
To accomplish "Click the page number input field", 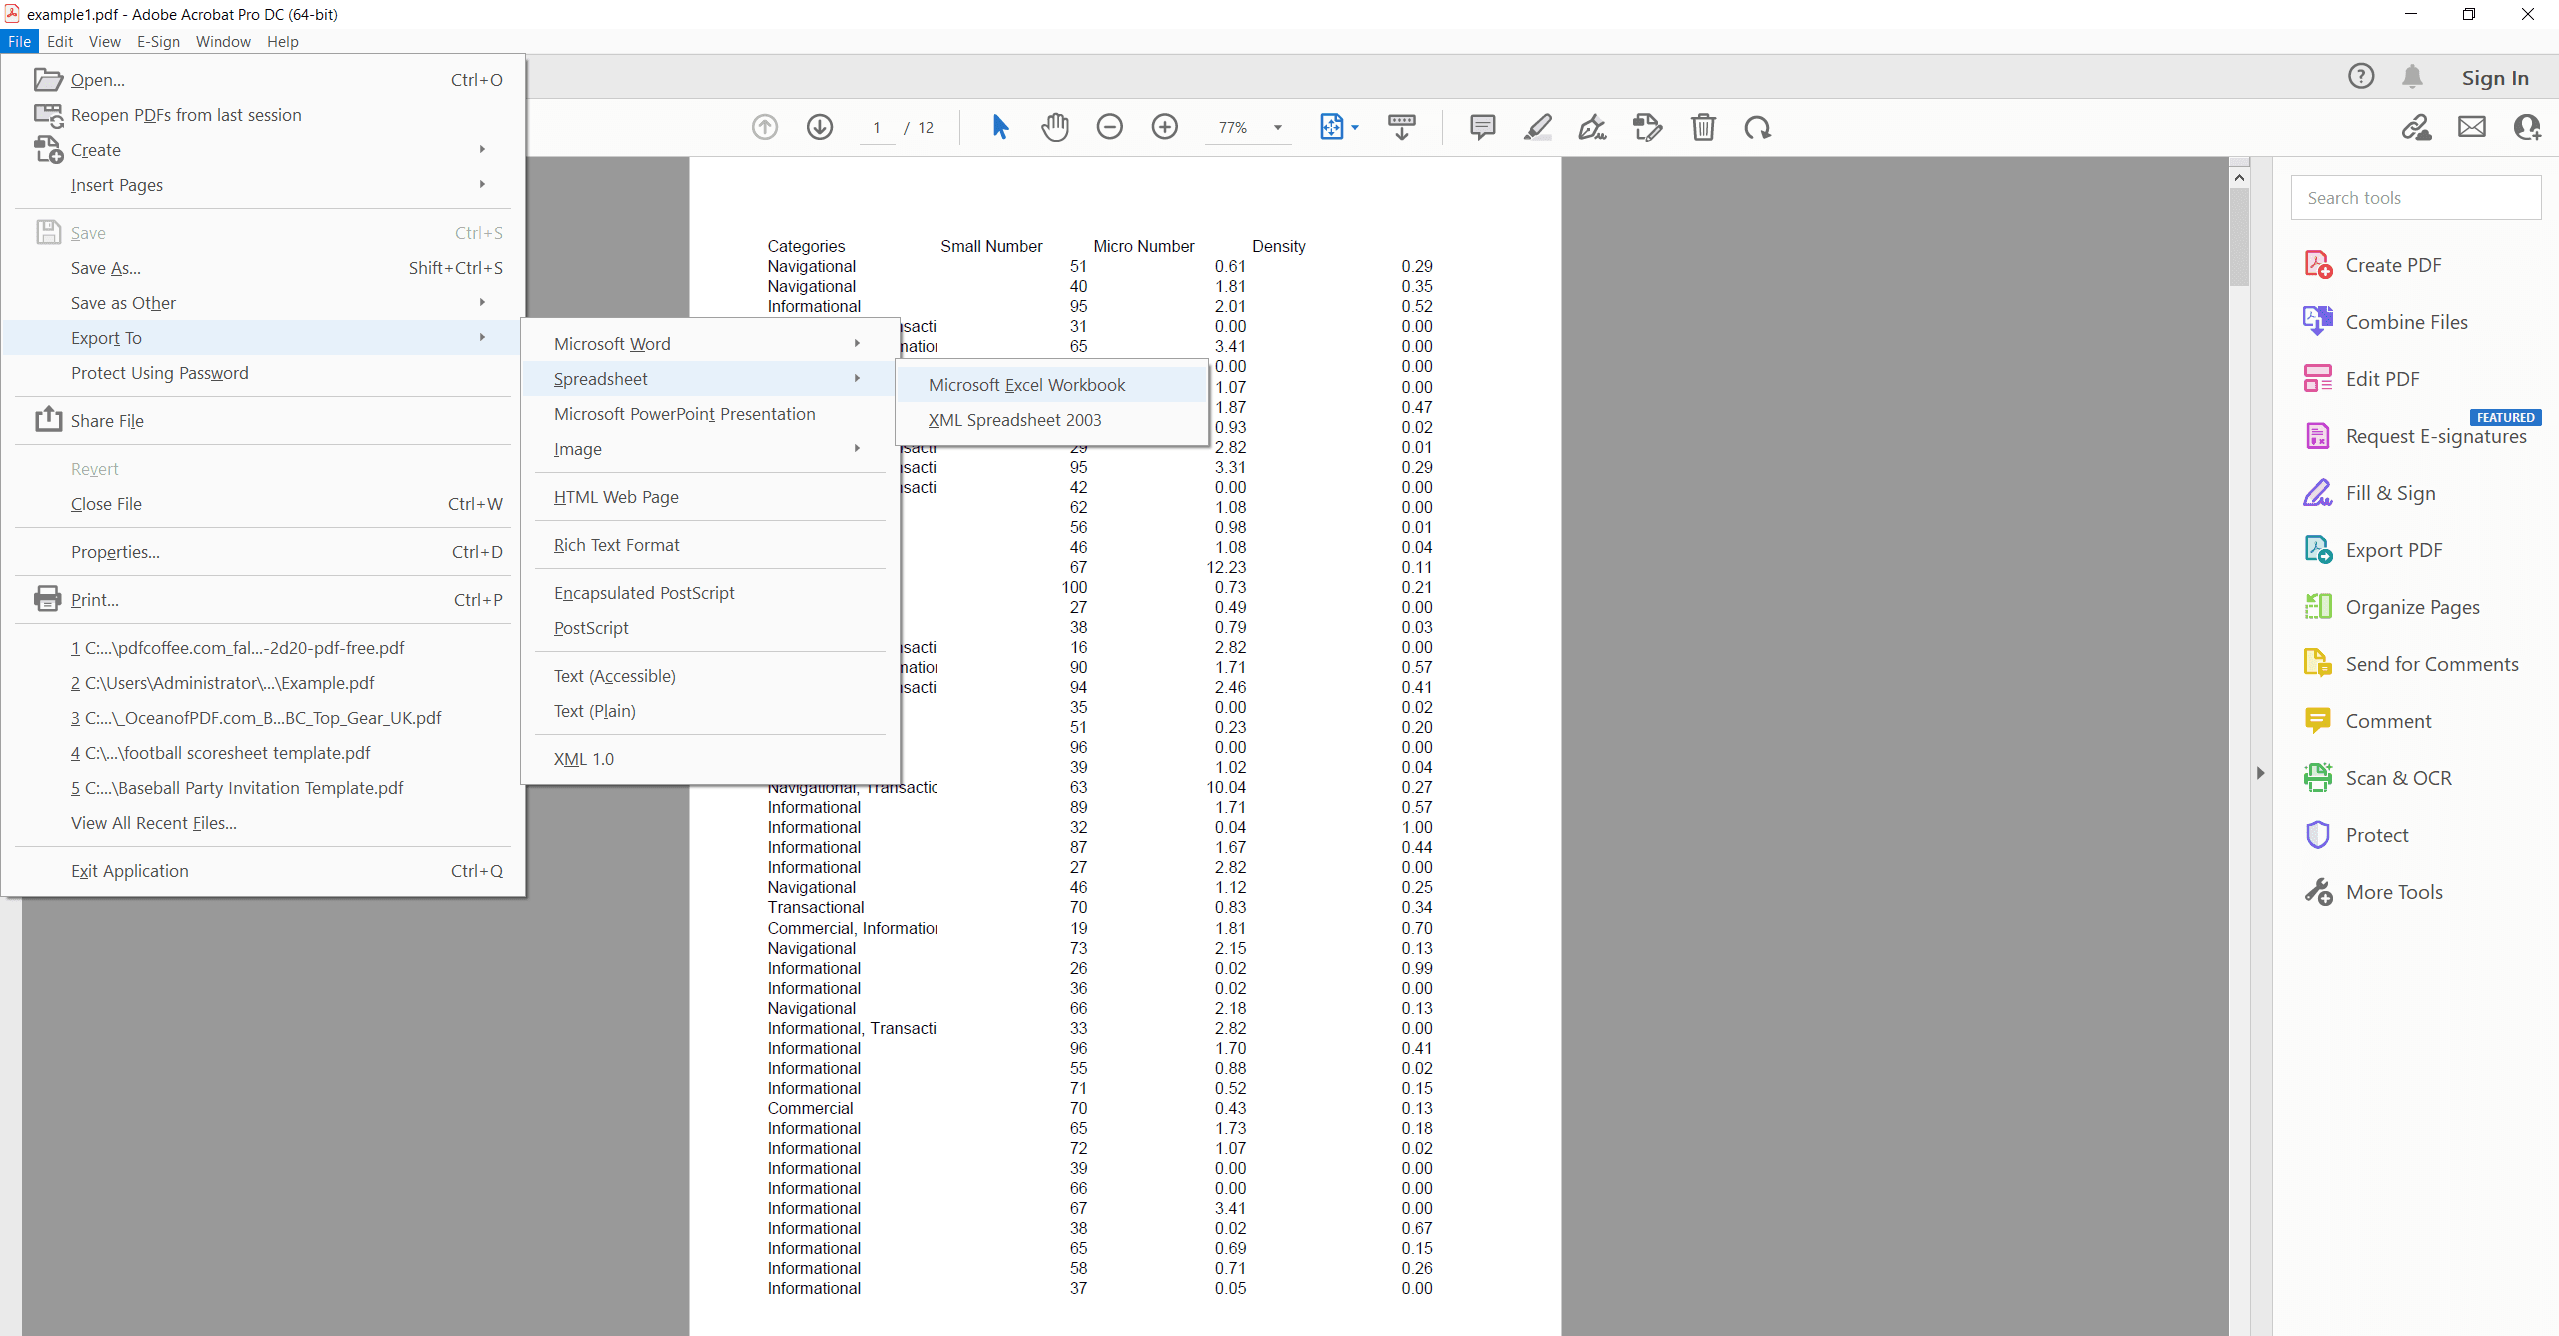I will point(877,127).
